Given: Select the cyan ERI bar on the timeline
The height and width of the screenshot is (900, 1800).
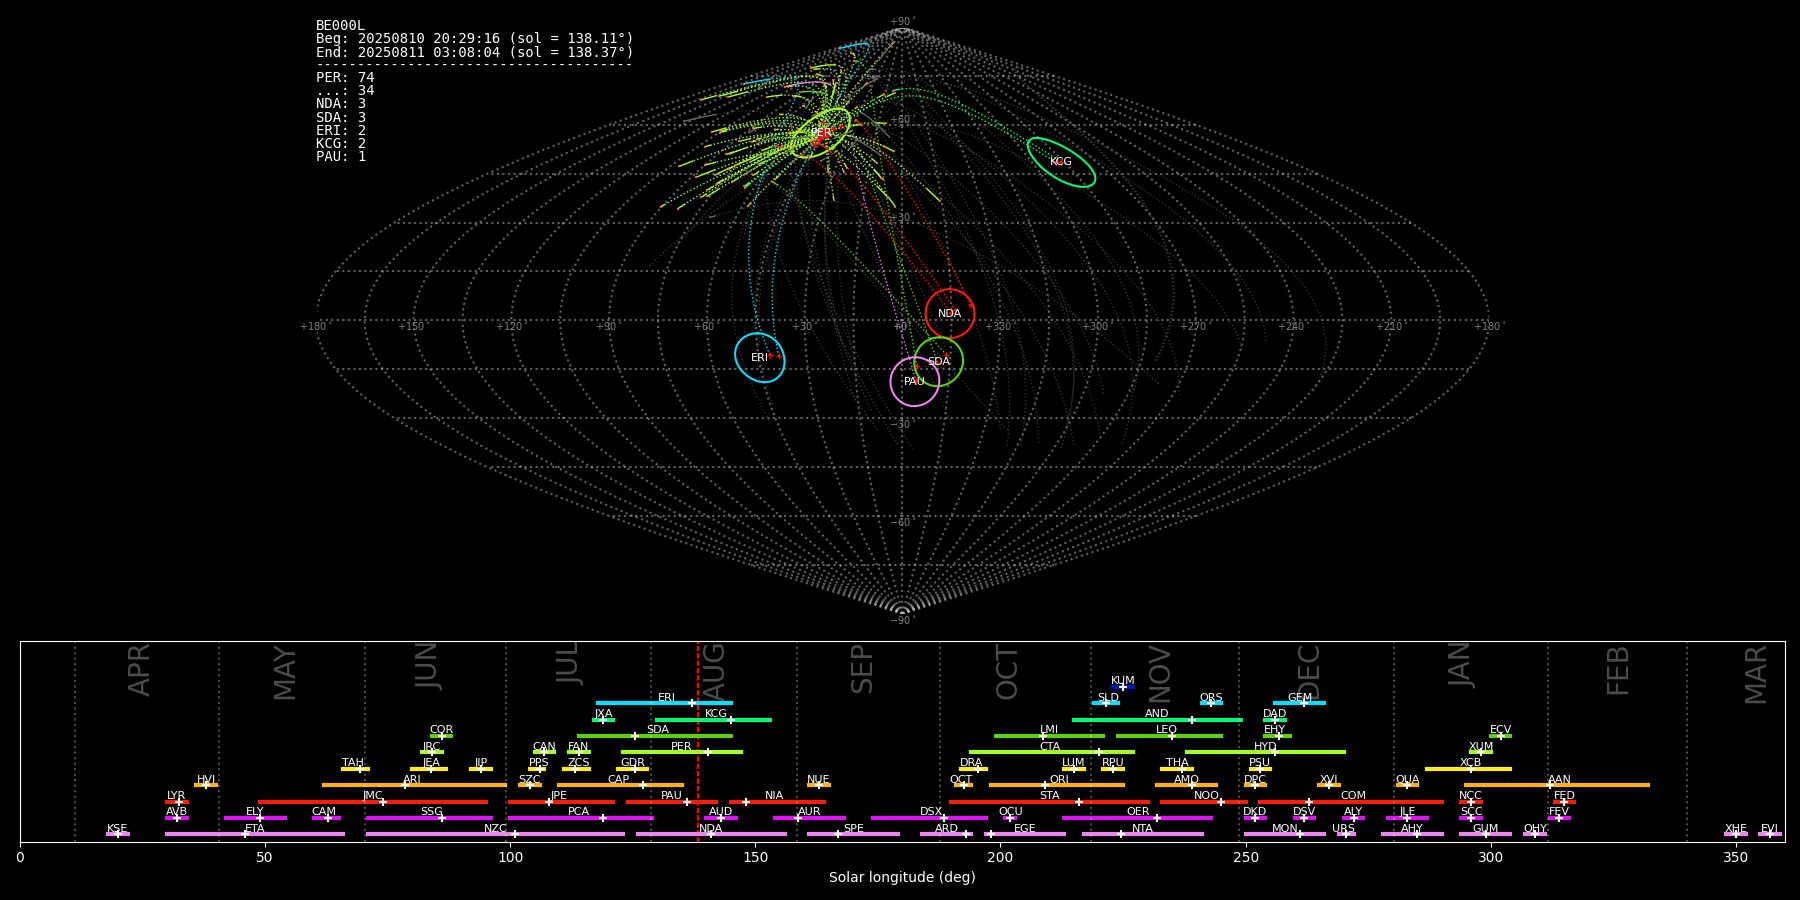Looking at the screenshot, I should [664, 703].
